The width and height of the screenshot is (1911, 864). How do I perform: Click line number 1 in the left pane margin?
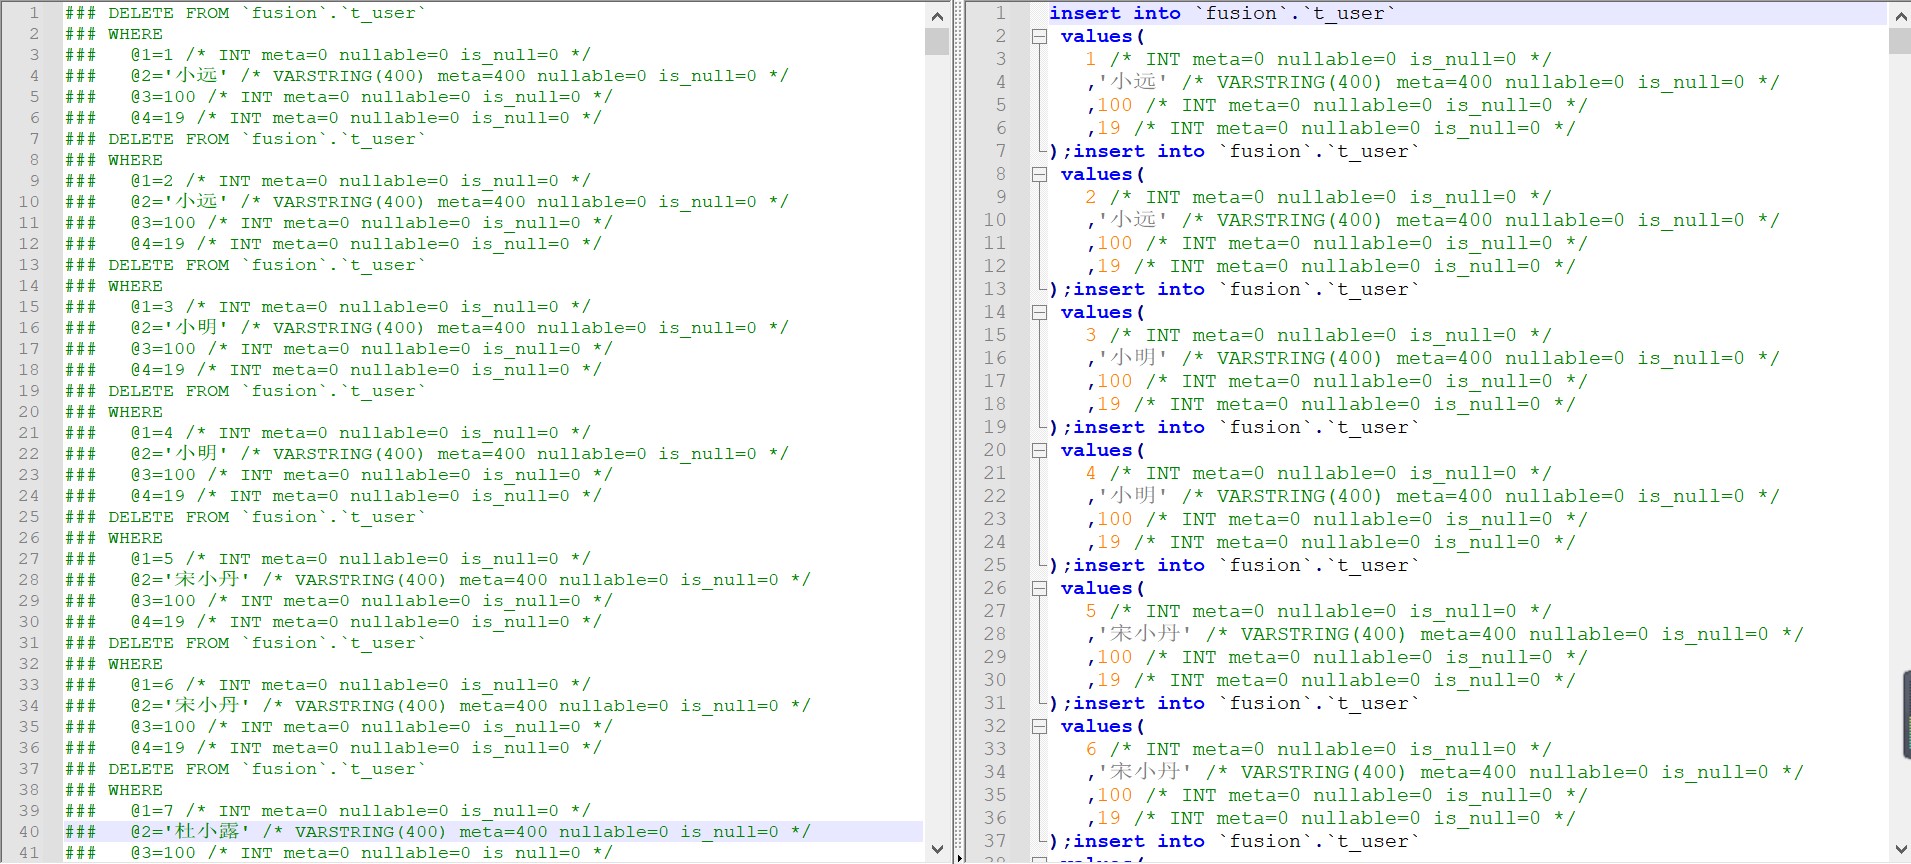tap(34, 13)
